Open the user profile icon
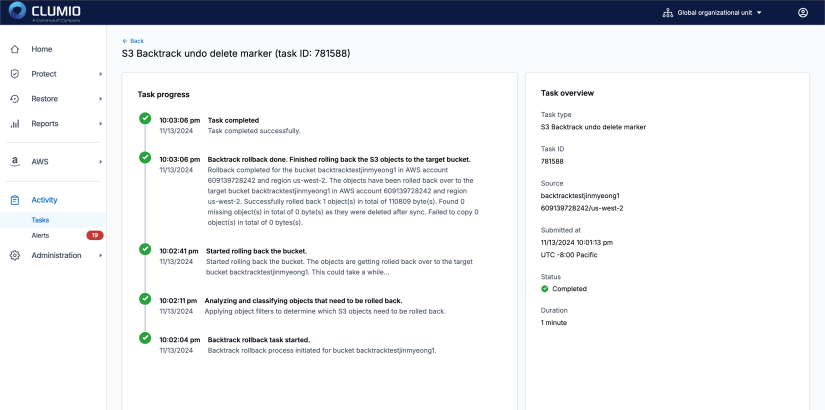Image resolution: width=825 pixels, height=410 pixels. [x=802, y=13]
